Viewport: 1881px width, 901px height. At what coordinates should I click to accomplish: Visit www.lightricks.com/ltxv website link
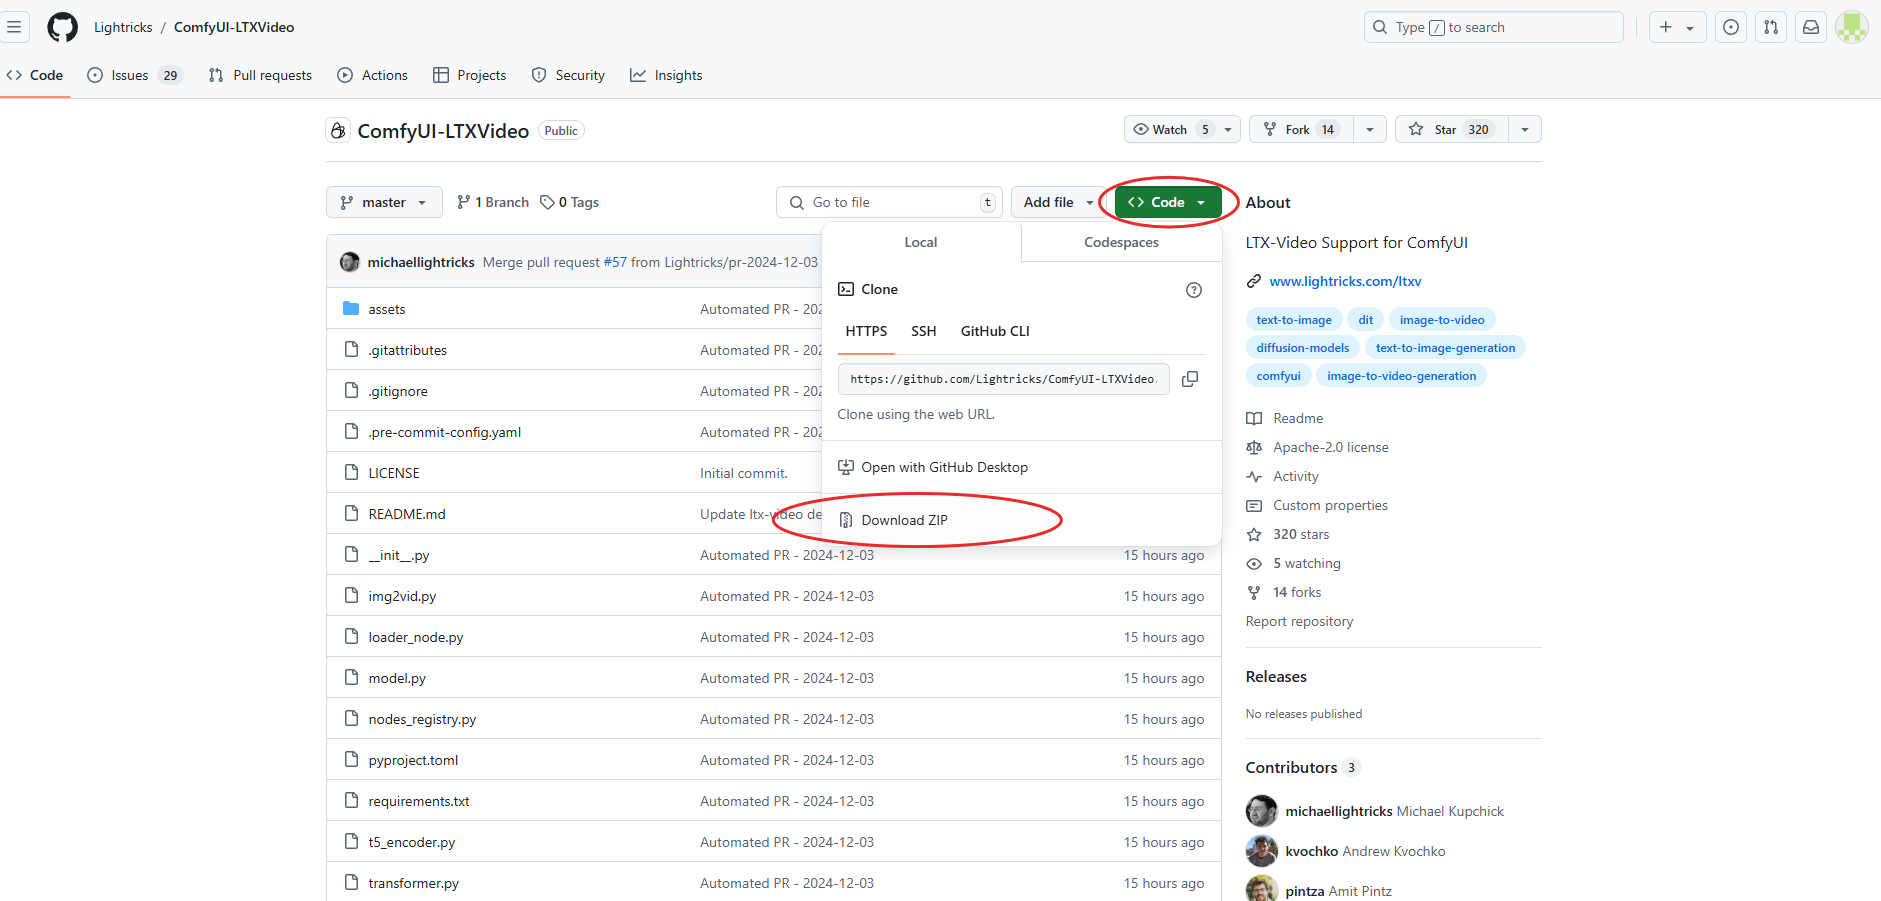pyautogui.click(x=1345, y=281)
